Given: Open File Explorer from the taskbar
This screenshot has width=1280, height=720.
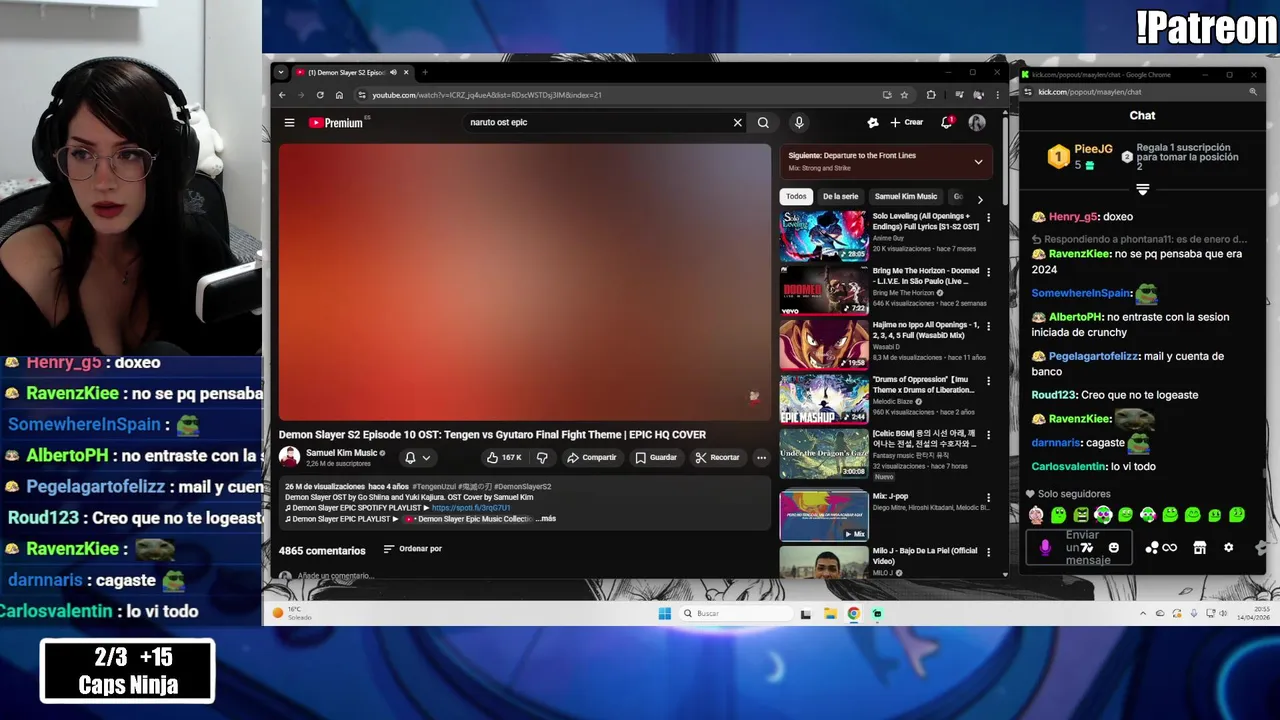Looking at the screenshot, I should coord(830,614).
